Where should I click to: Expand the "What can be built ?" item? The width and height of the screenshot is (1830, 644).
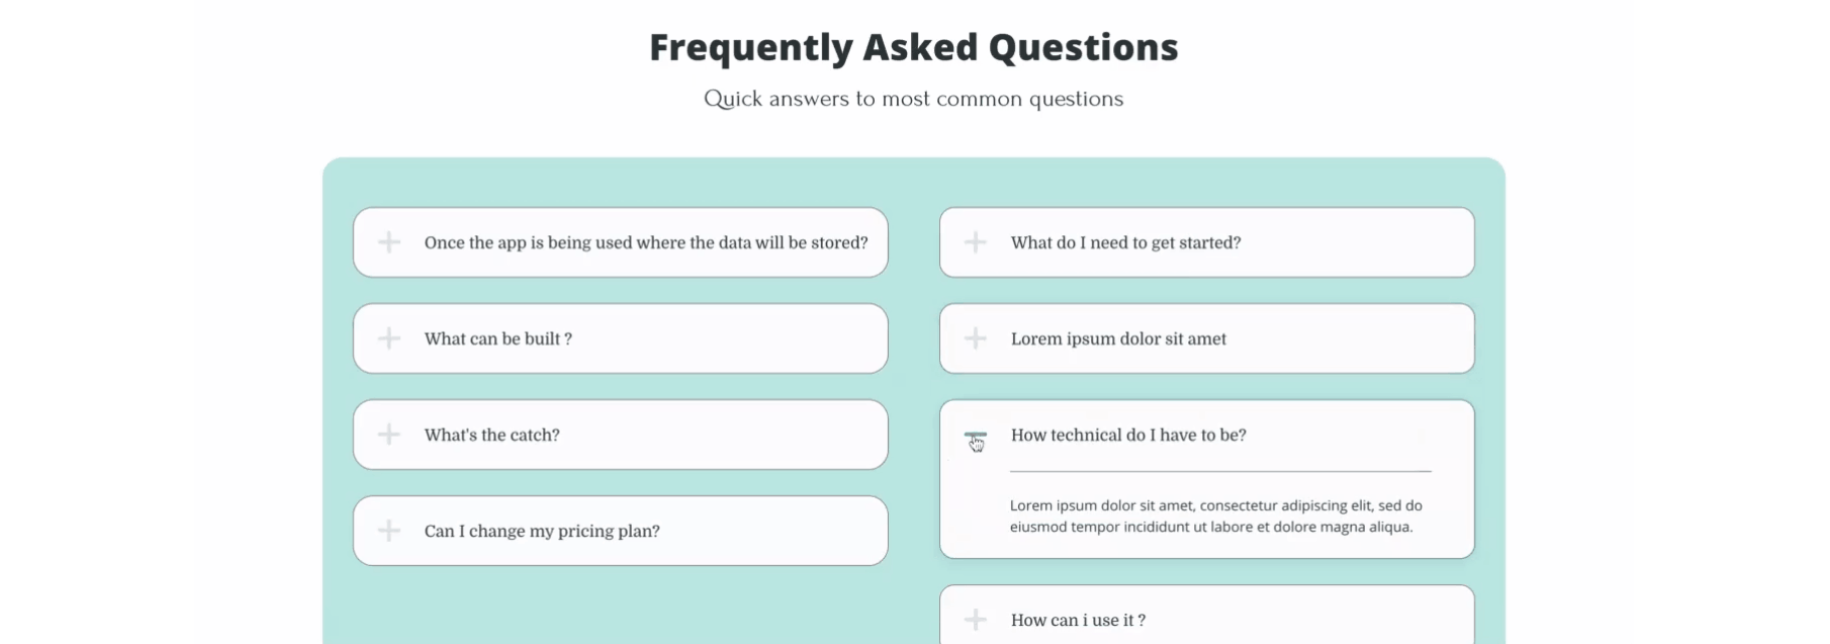(x=498, y=339)
